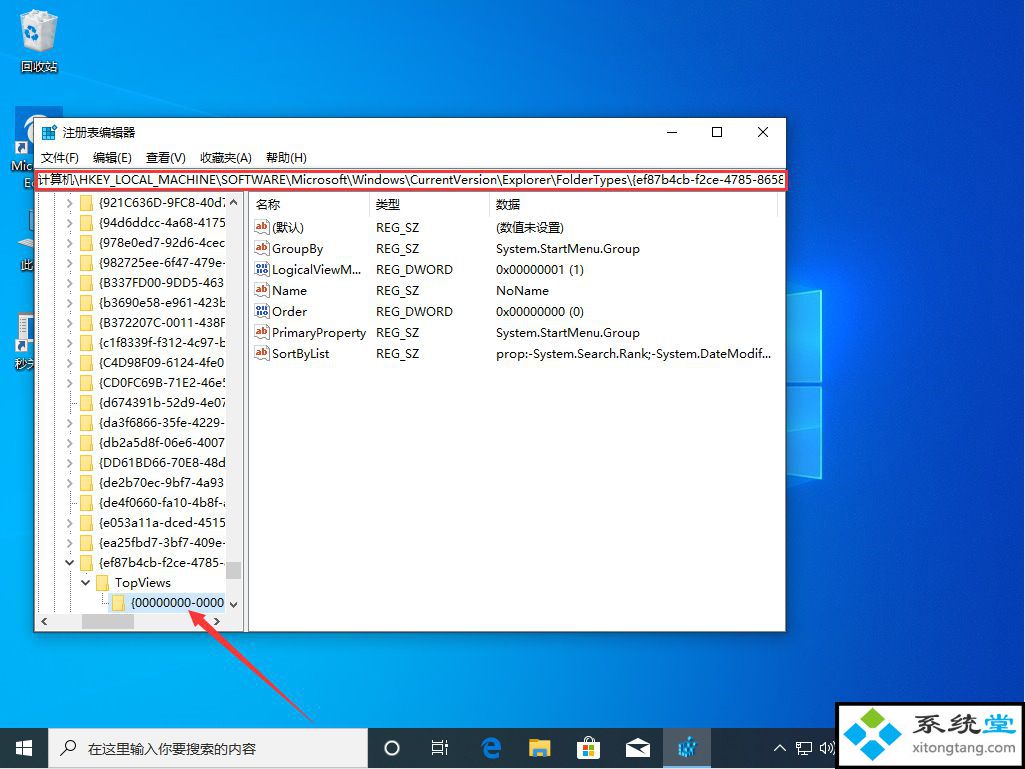The image size is (1025, 769).
Task: Click the tree's horizontal scrollbar left arrow
Action: (x=44, y=621)
